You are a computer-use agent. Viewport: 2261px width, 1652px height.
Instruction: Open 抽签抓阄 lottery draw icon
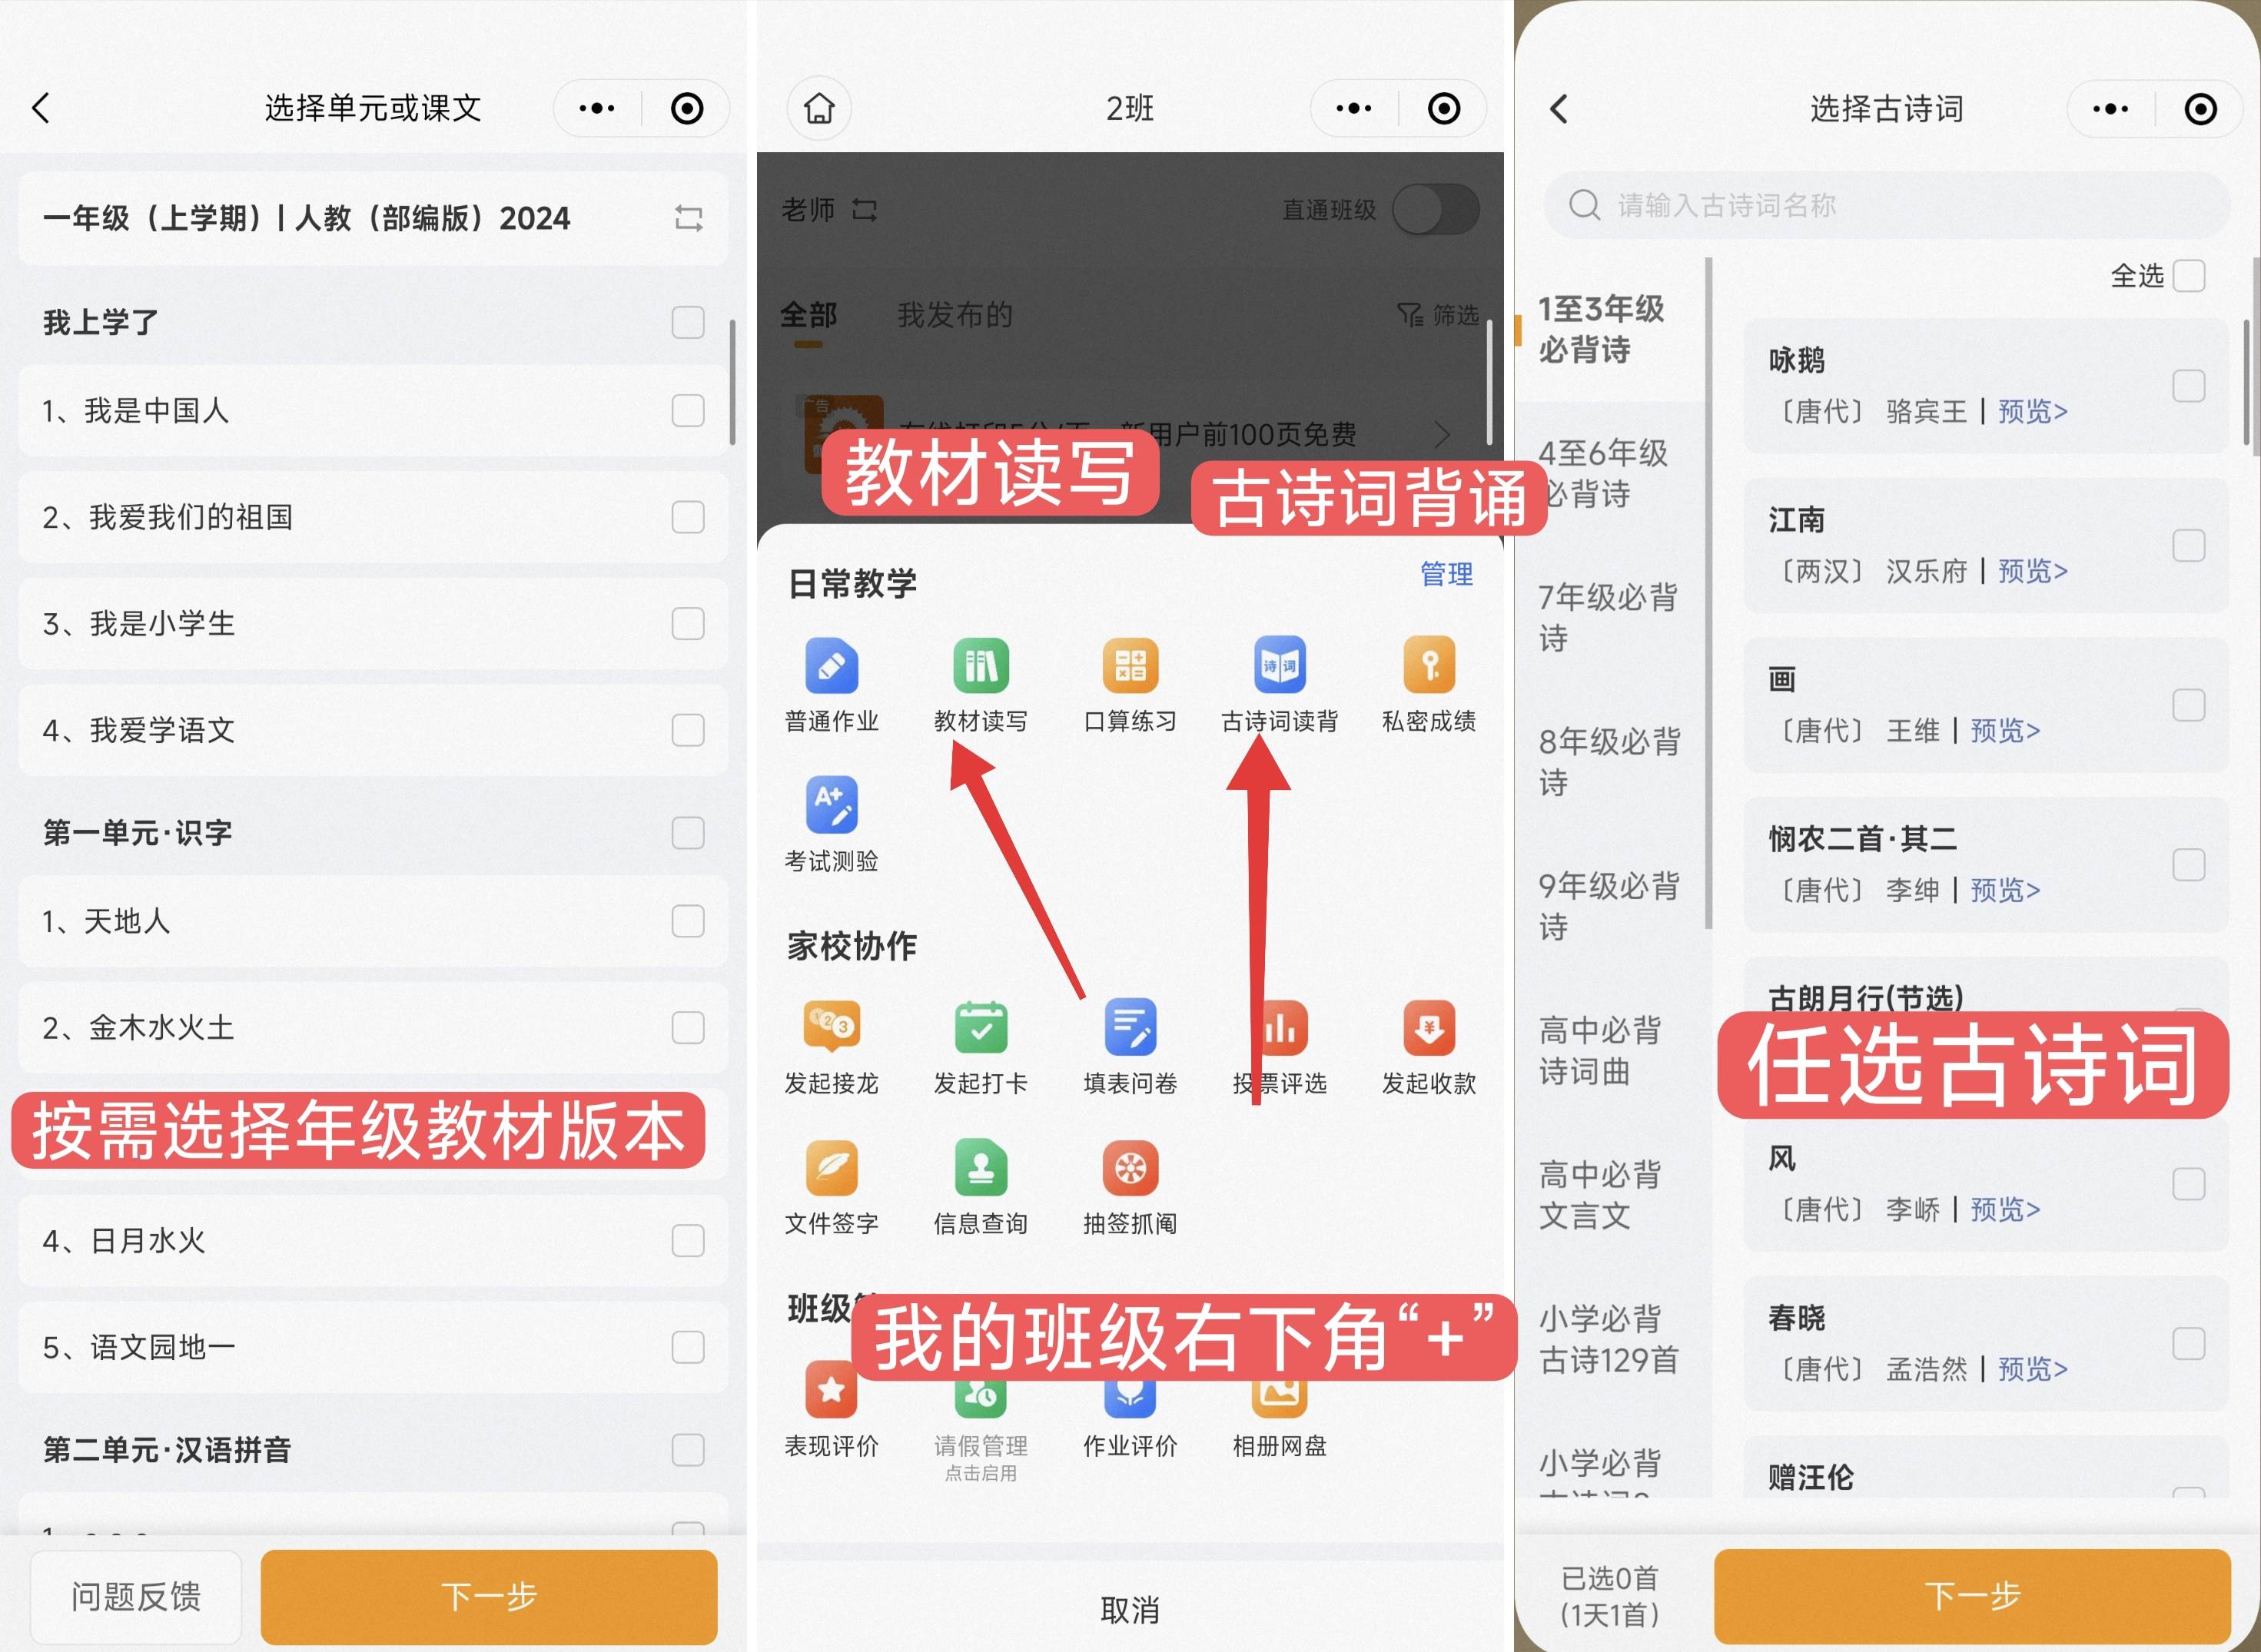tap(1130, 1169)
